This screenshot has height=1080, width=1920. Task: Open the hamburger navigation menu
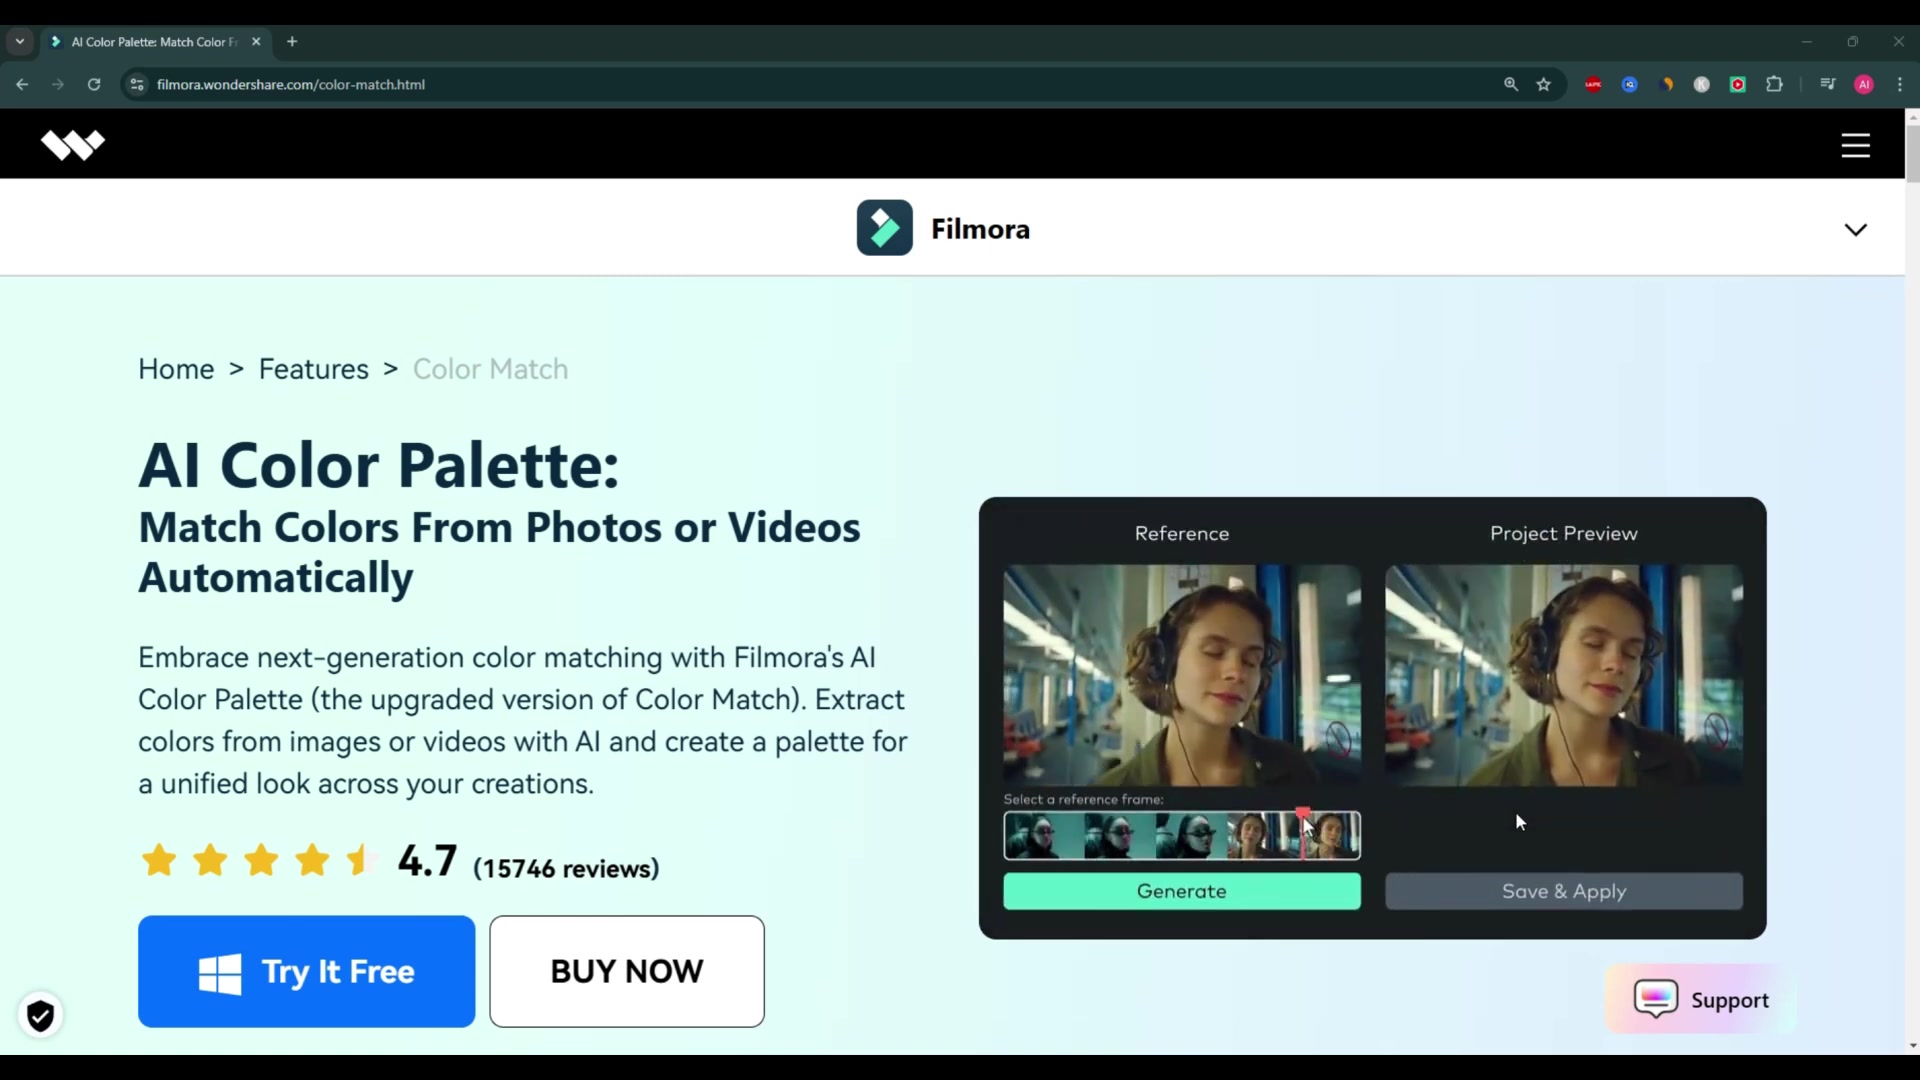pyautogui.click(x=1856, y=145)
